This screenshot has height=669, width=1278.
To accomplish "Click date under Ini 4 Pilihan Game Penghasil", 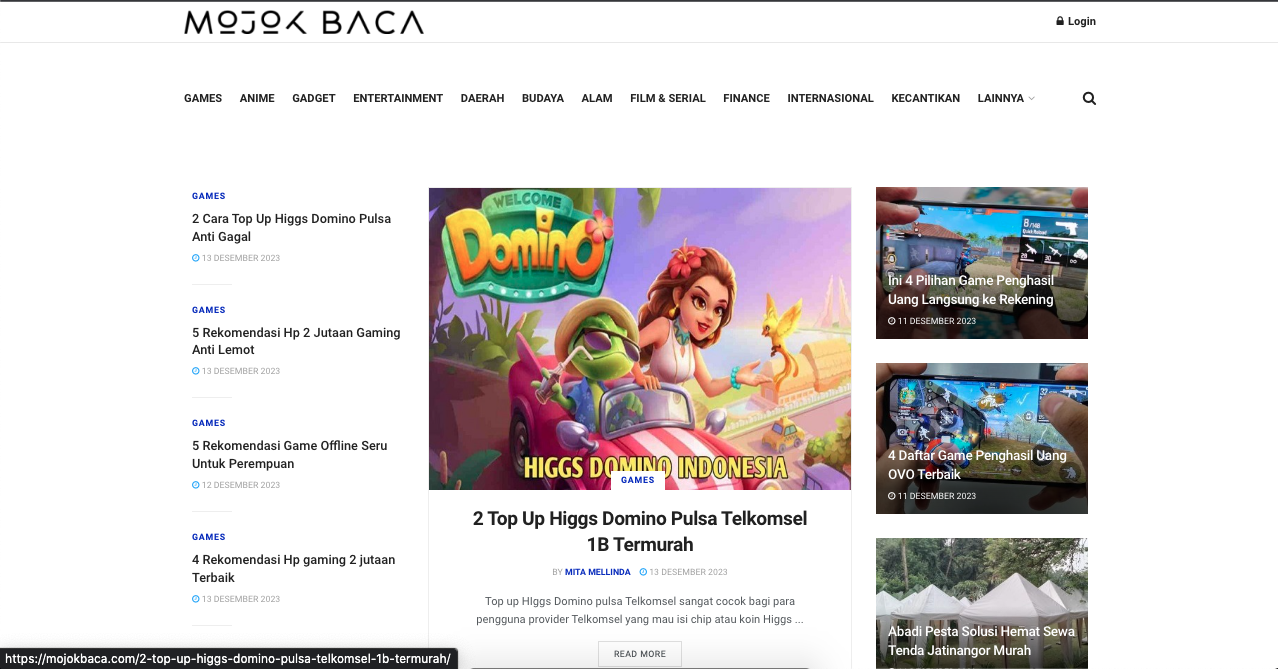I will (x=932, y=321).
